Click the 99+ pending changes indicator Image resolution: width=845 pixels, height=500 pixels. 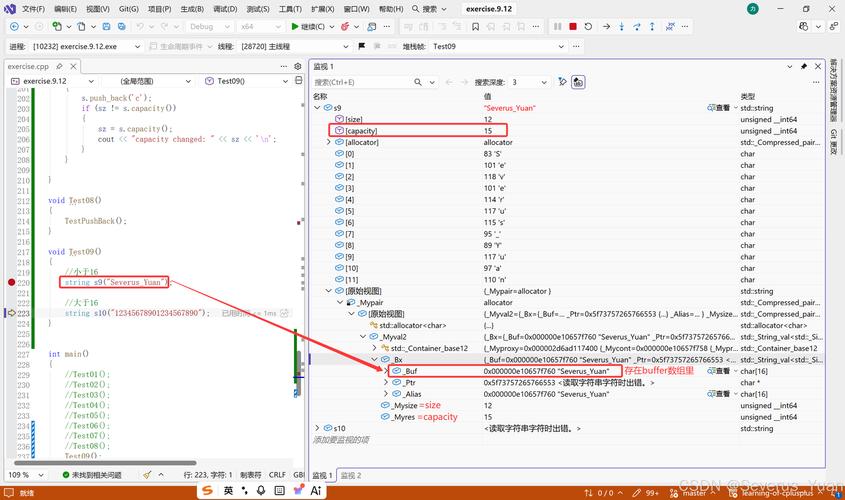(x=646, y=493)
